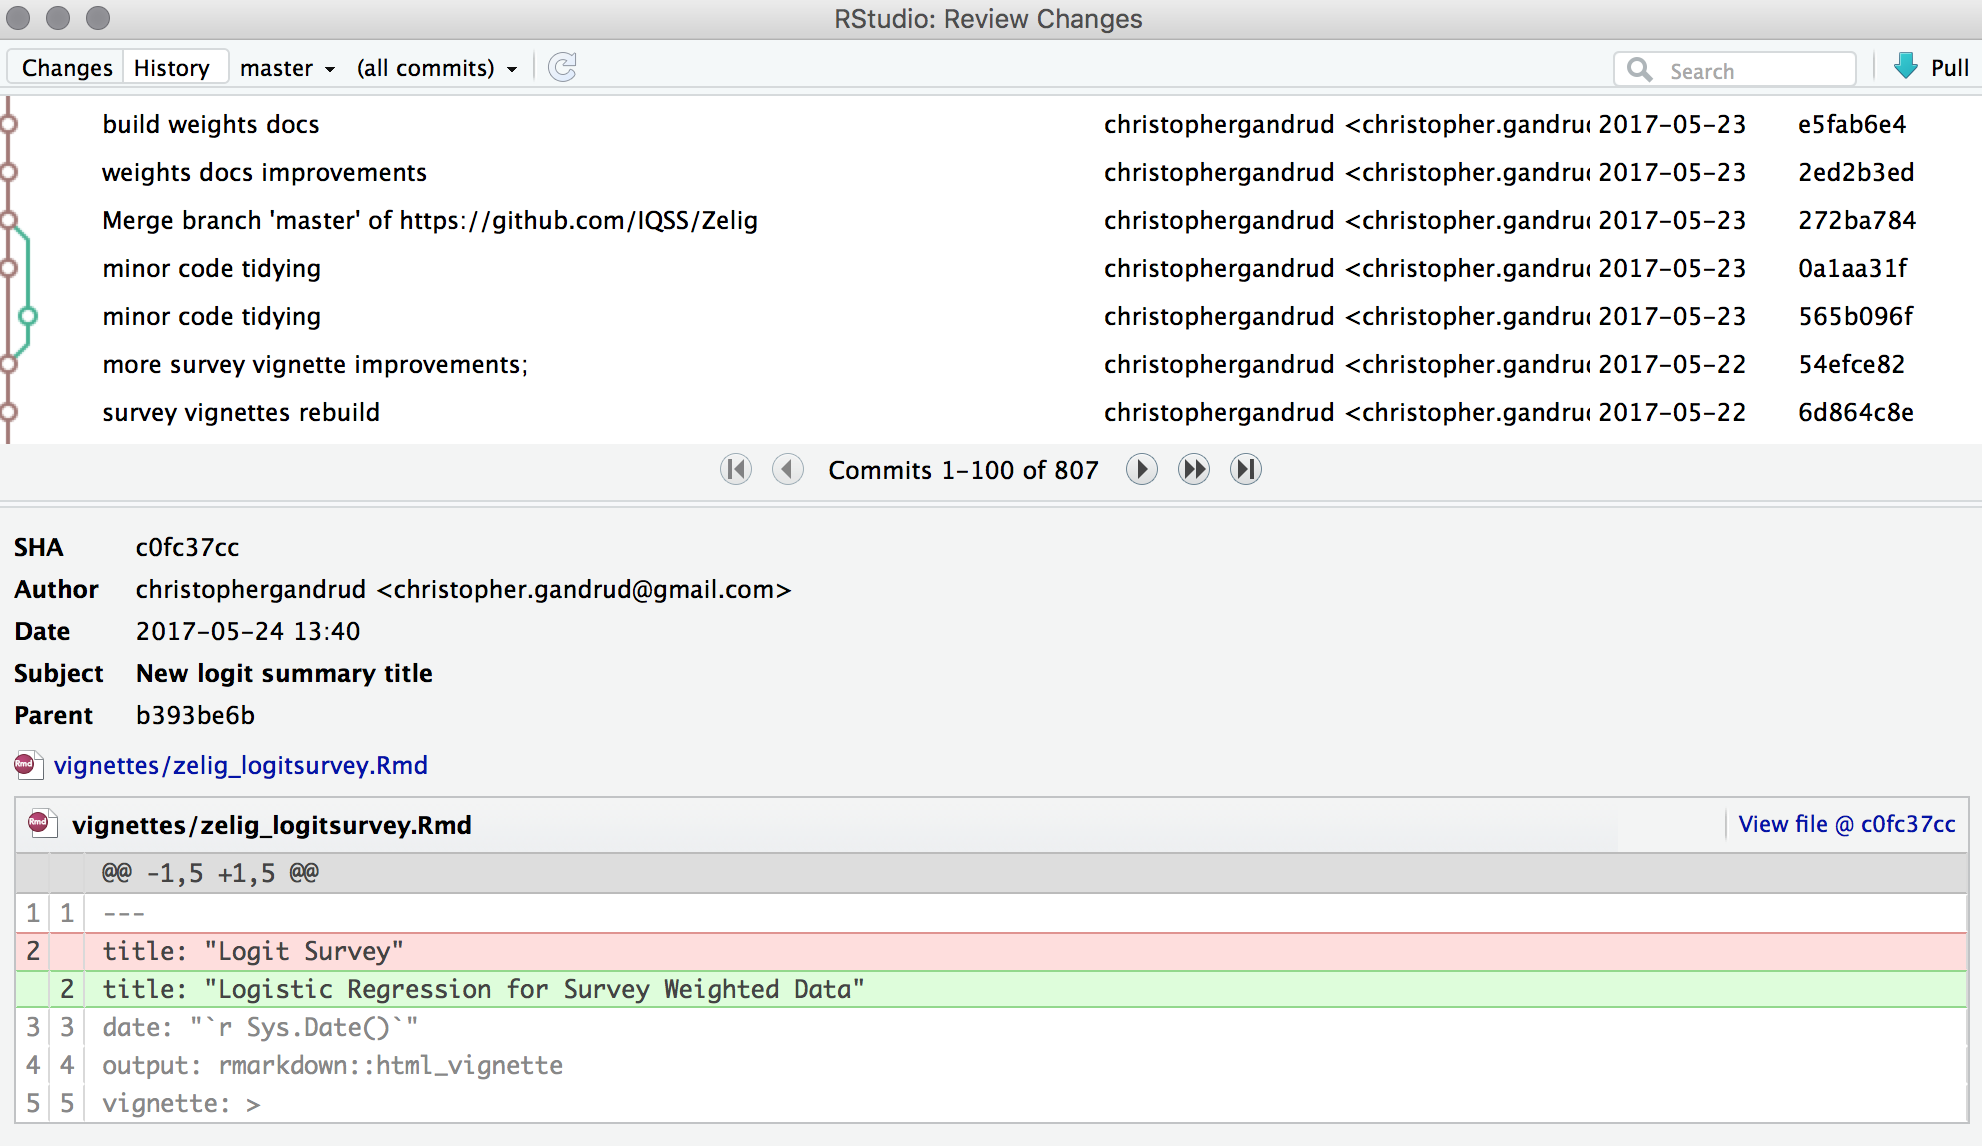Click parent commit b393be6b
The image size is (1982, 1146).
195,715
